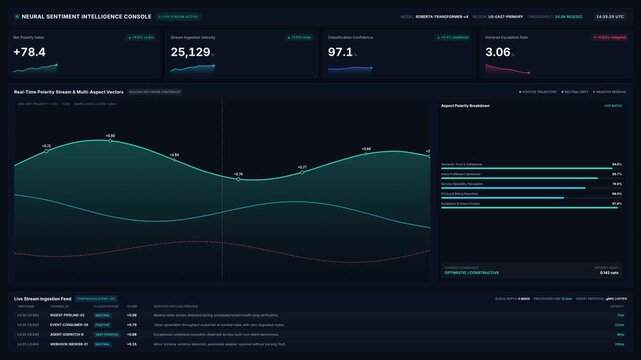The image size is (641, 360).
Task: Click the Classification Confidence trend badge
Action: [x=453, y=37]
